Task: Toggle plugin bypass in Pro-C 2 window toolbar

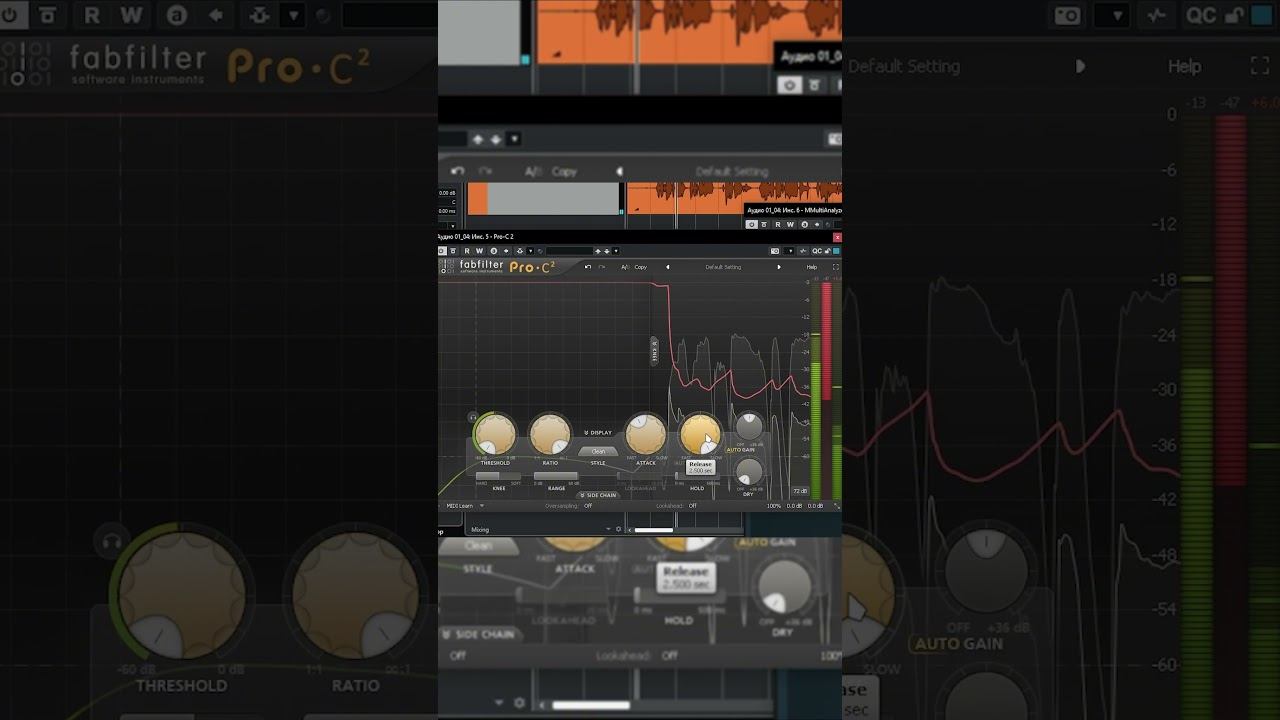Action: click(x=442, y=251)
